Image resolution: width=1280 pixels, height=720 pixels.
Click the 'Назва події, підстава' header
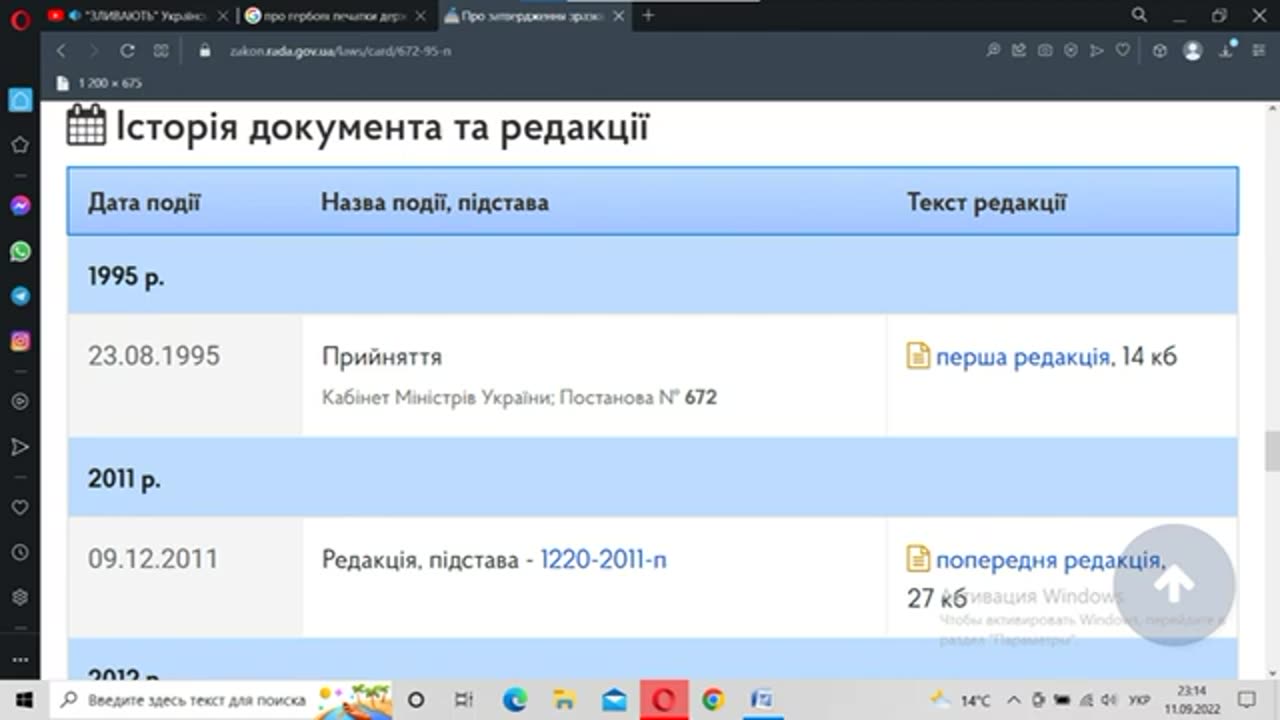[x=435, y=203]
